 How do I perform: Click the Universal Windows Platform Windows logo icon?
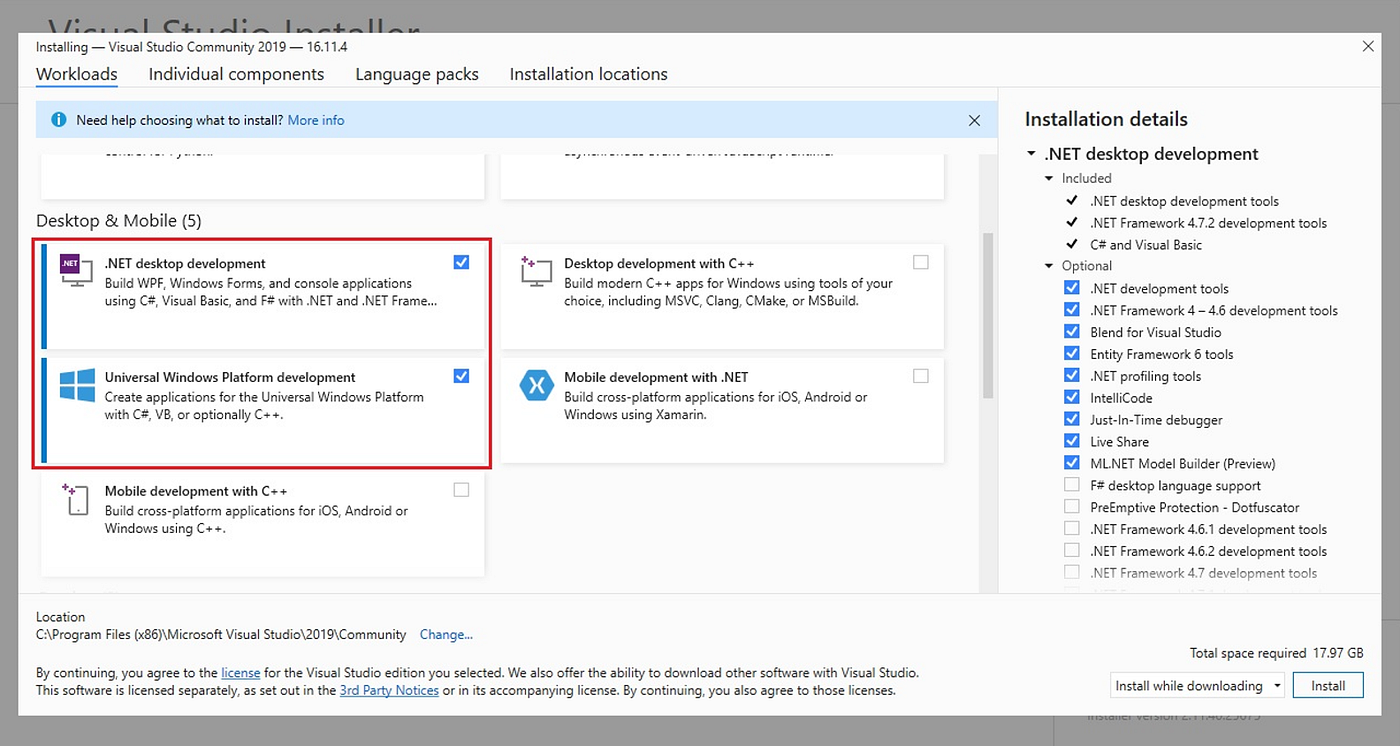(x=77, y=385)
